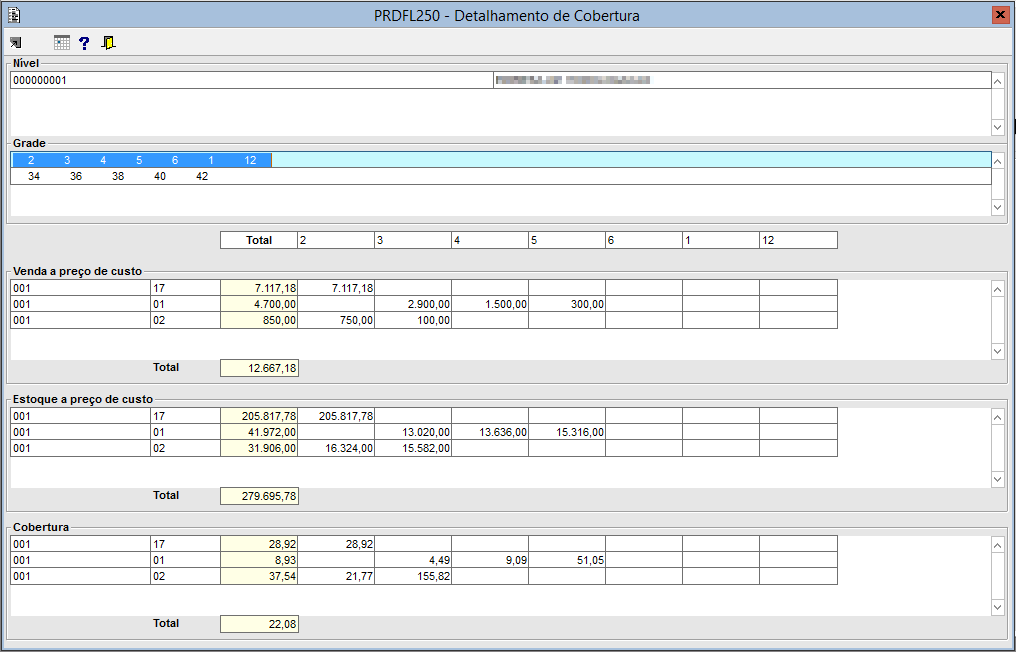Click Venda value 1.500,00
Image resolution: width=1016 pixels, height=652 pixels.
[490, 304]
